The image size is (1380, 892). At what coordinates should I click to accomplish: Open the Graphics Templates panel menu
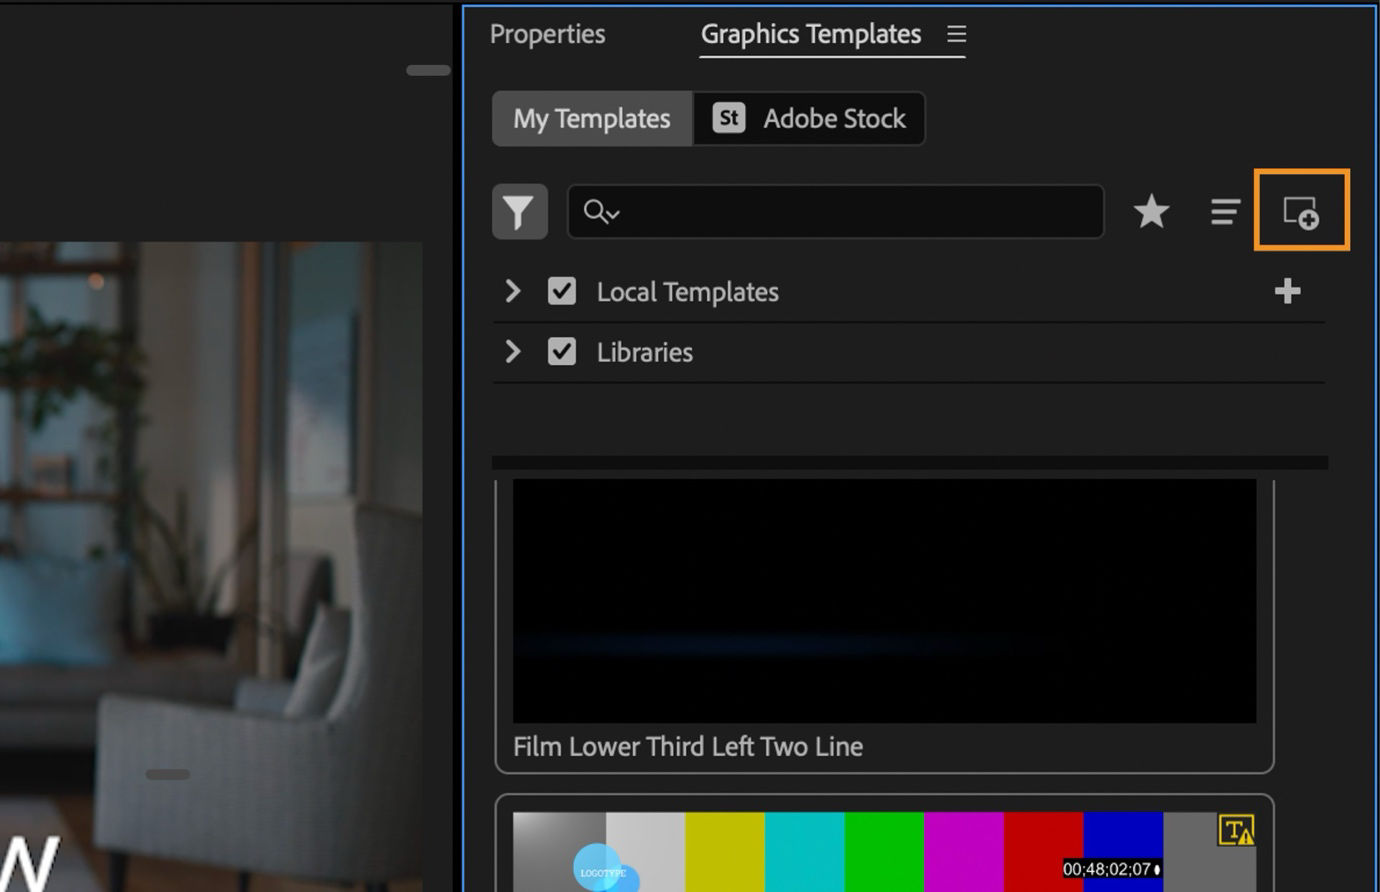(956, 33)
